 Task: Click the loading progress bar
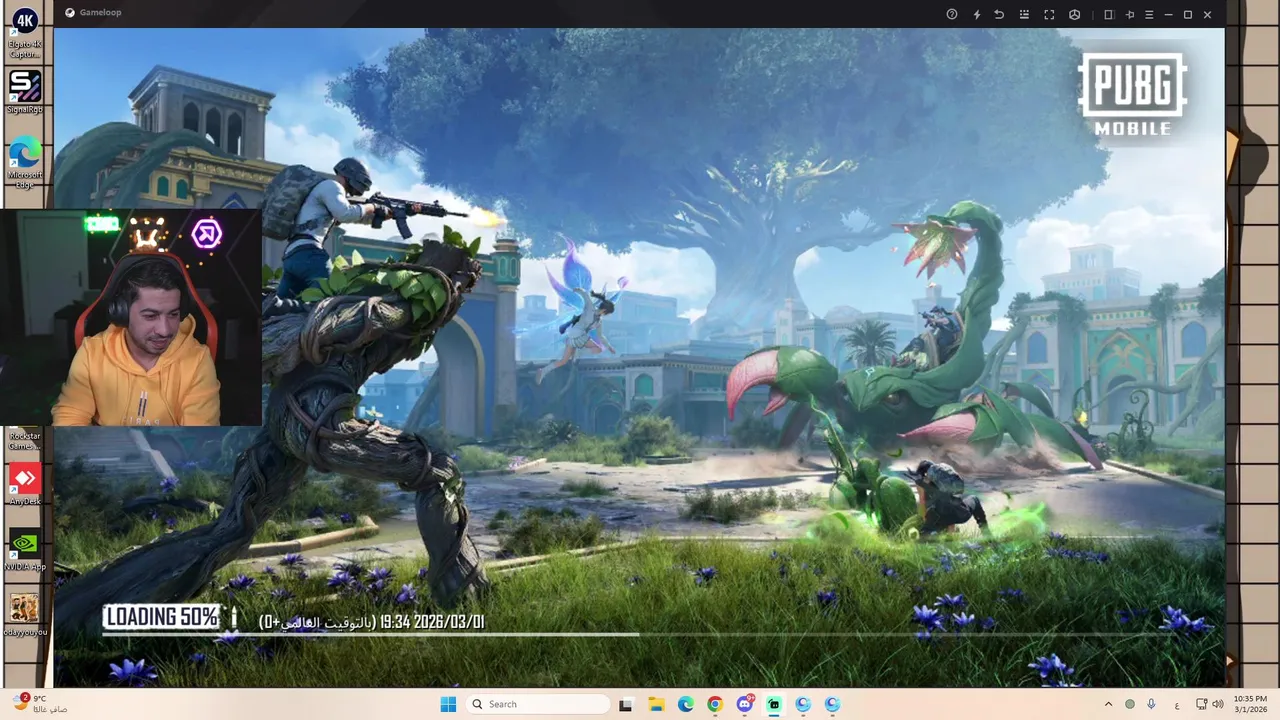pyautogui.click(x=640, y=634)
